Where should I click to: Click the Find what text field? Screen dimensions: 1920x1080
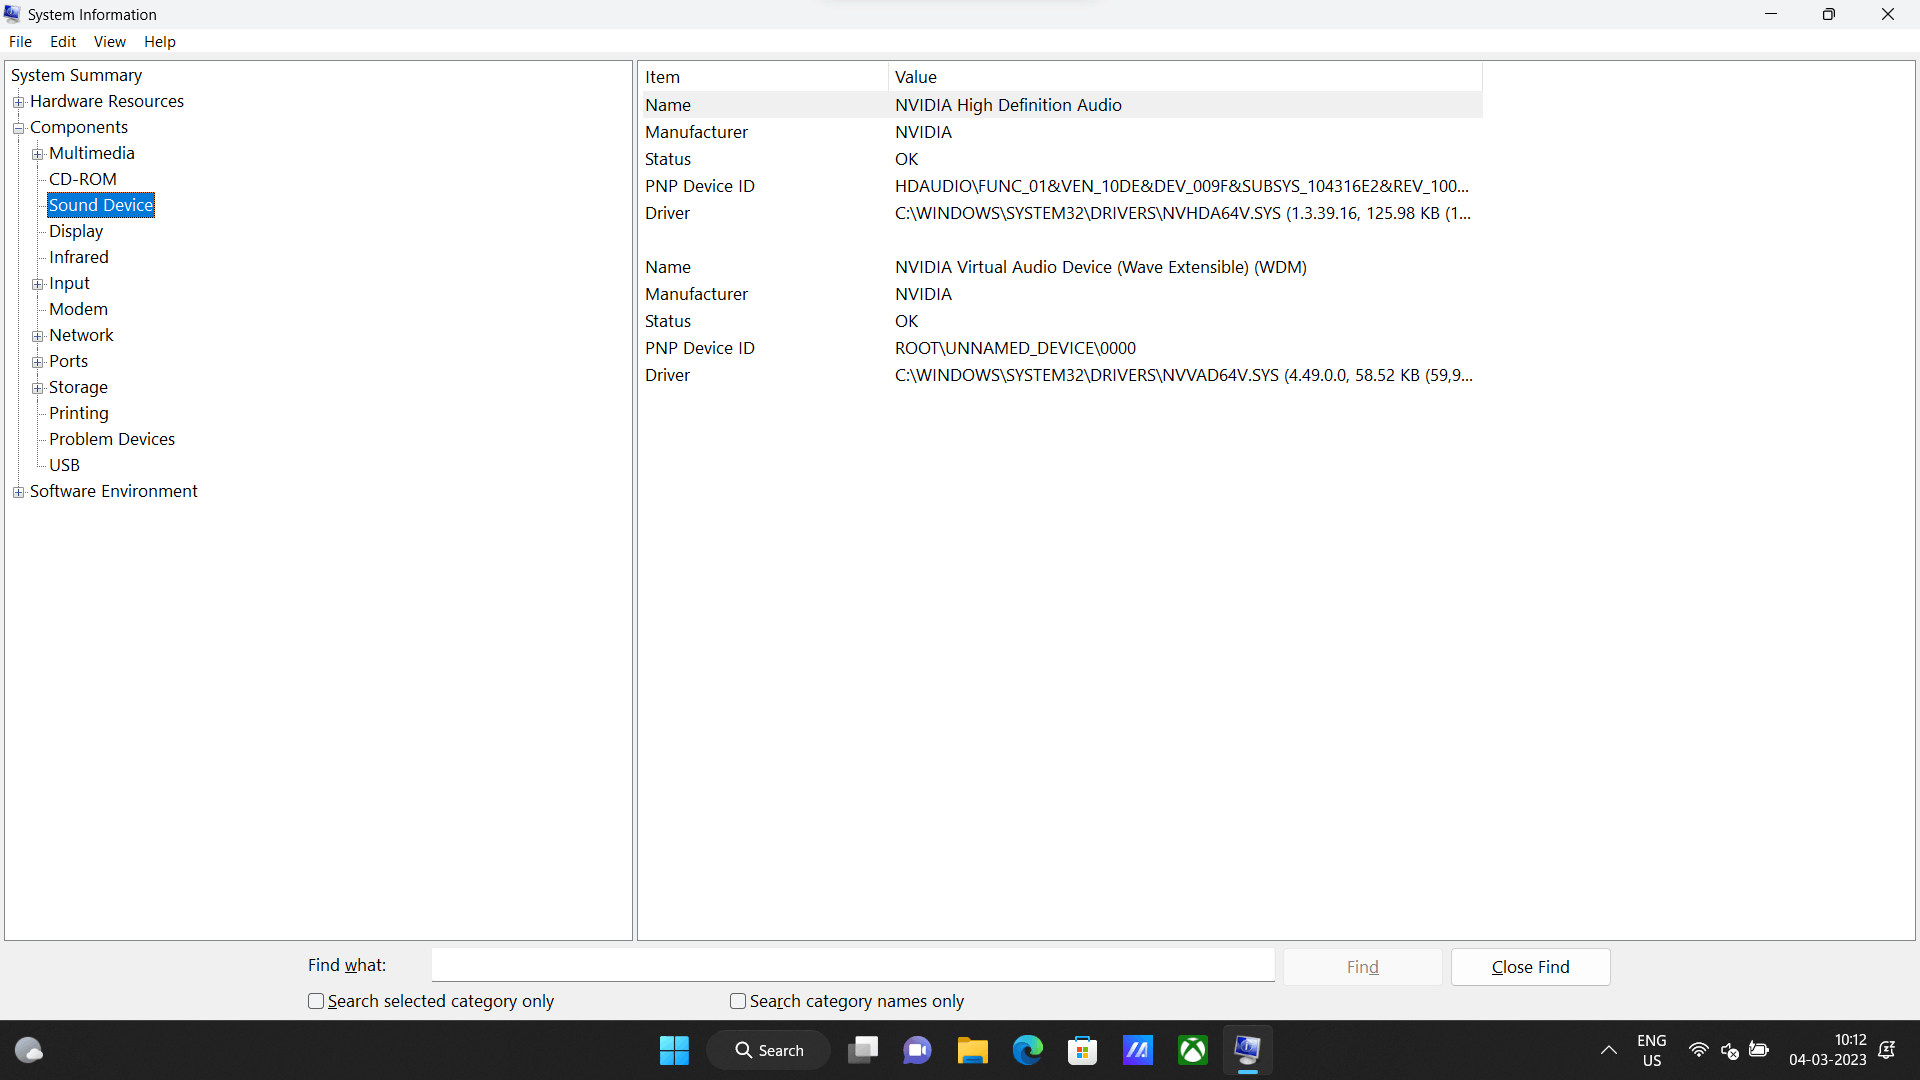852,965
